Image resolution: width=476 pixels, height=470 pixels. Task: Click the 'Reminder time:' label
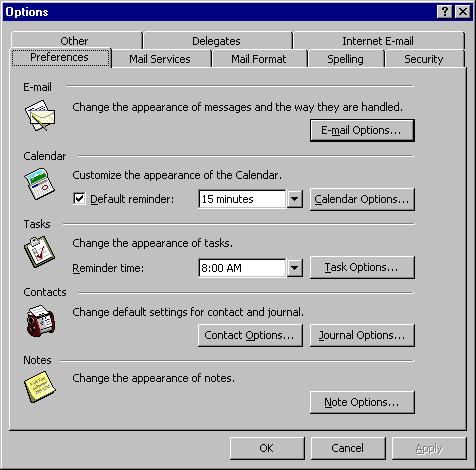108,268
